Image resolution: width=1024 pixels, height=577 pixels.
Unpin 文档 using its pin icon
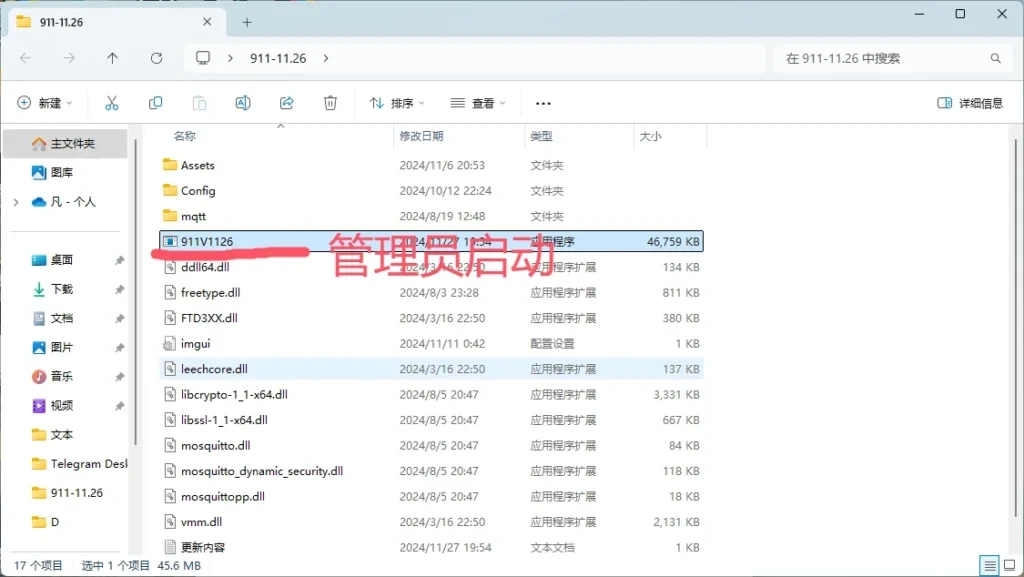coord(120,319)
